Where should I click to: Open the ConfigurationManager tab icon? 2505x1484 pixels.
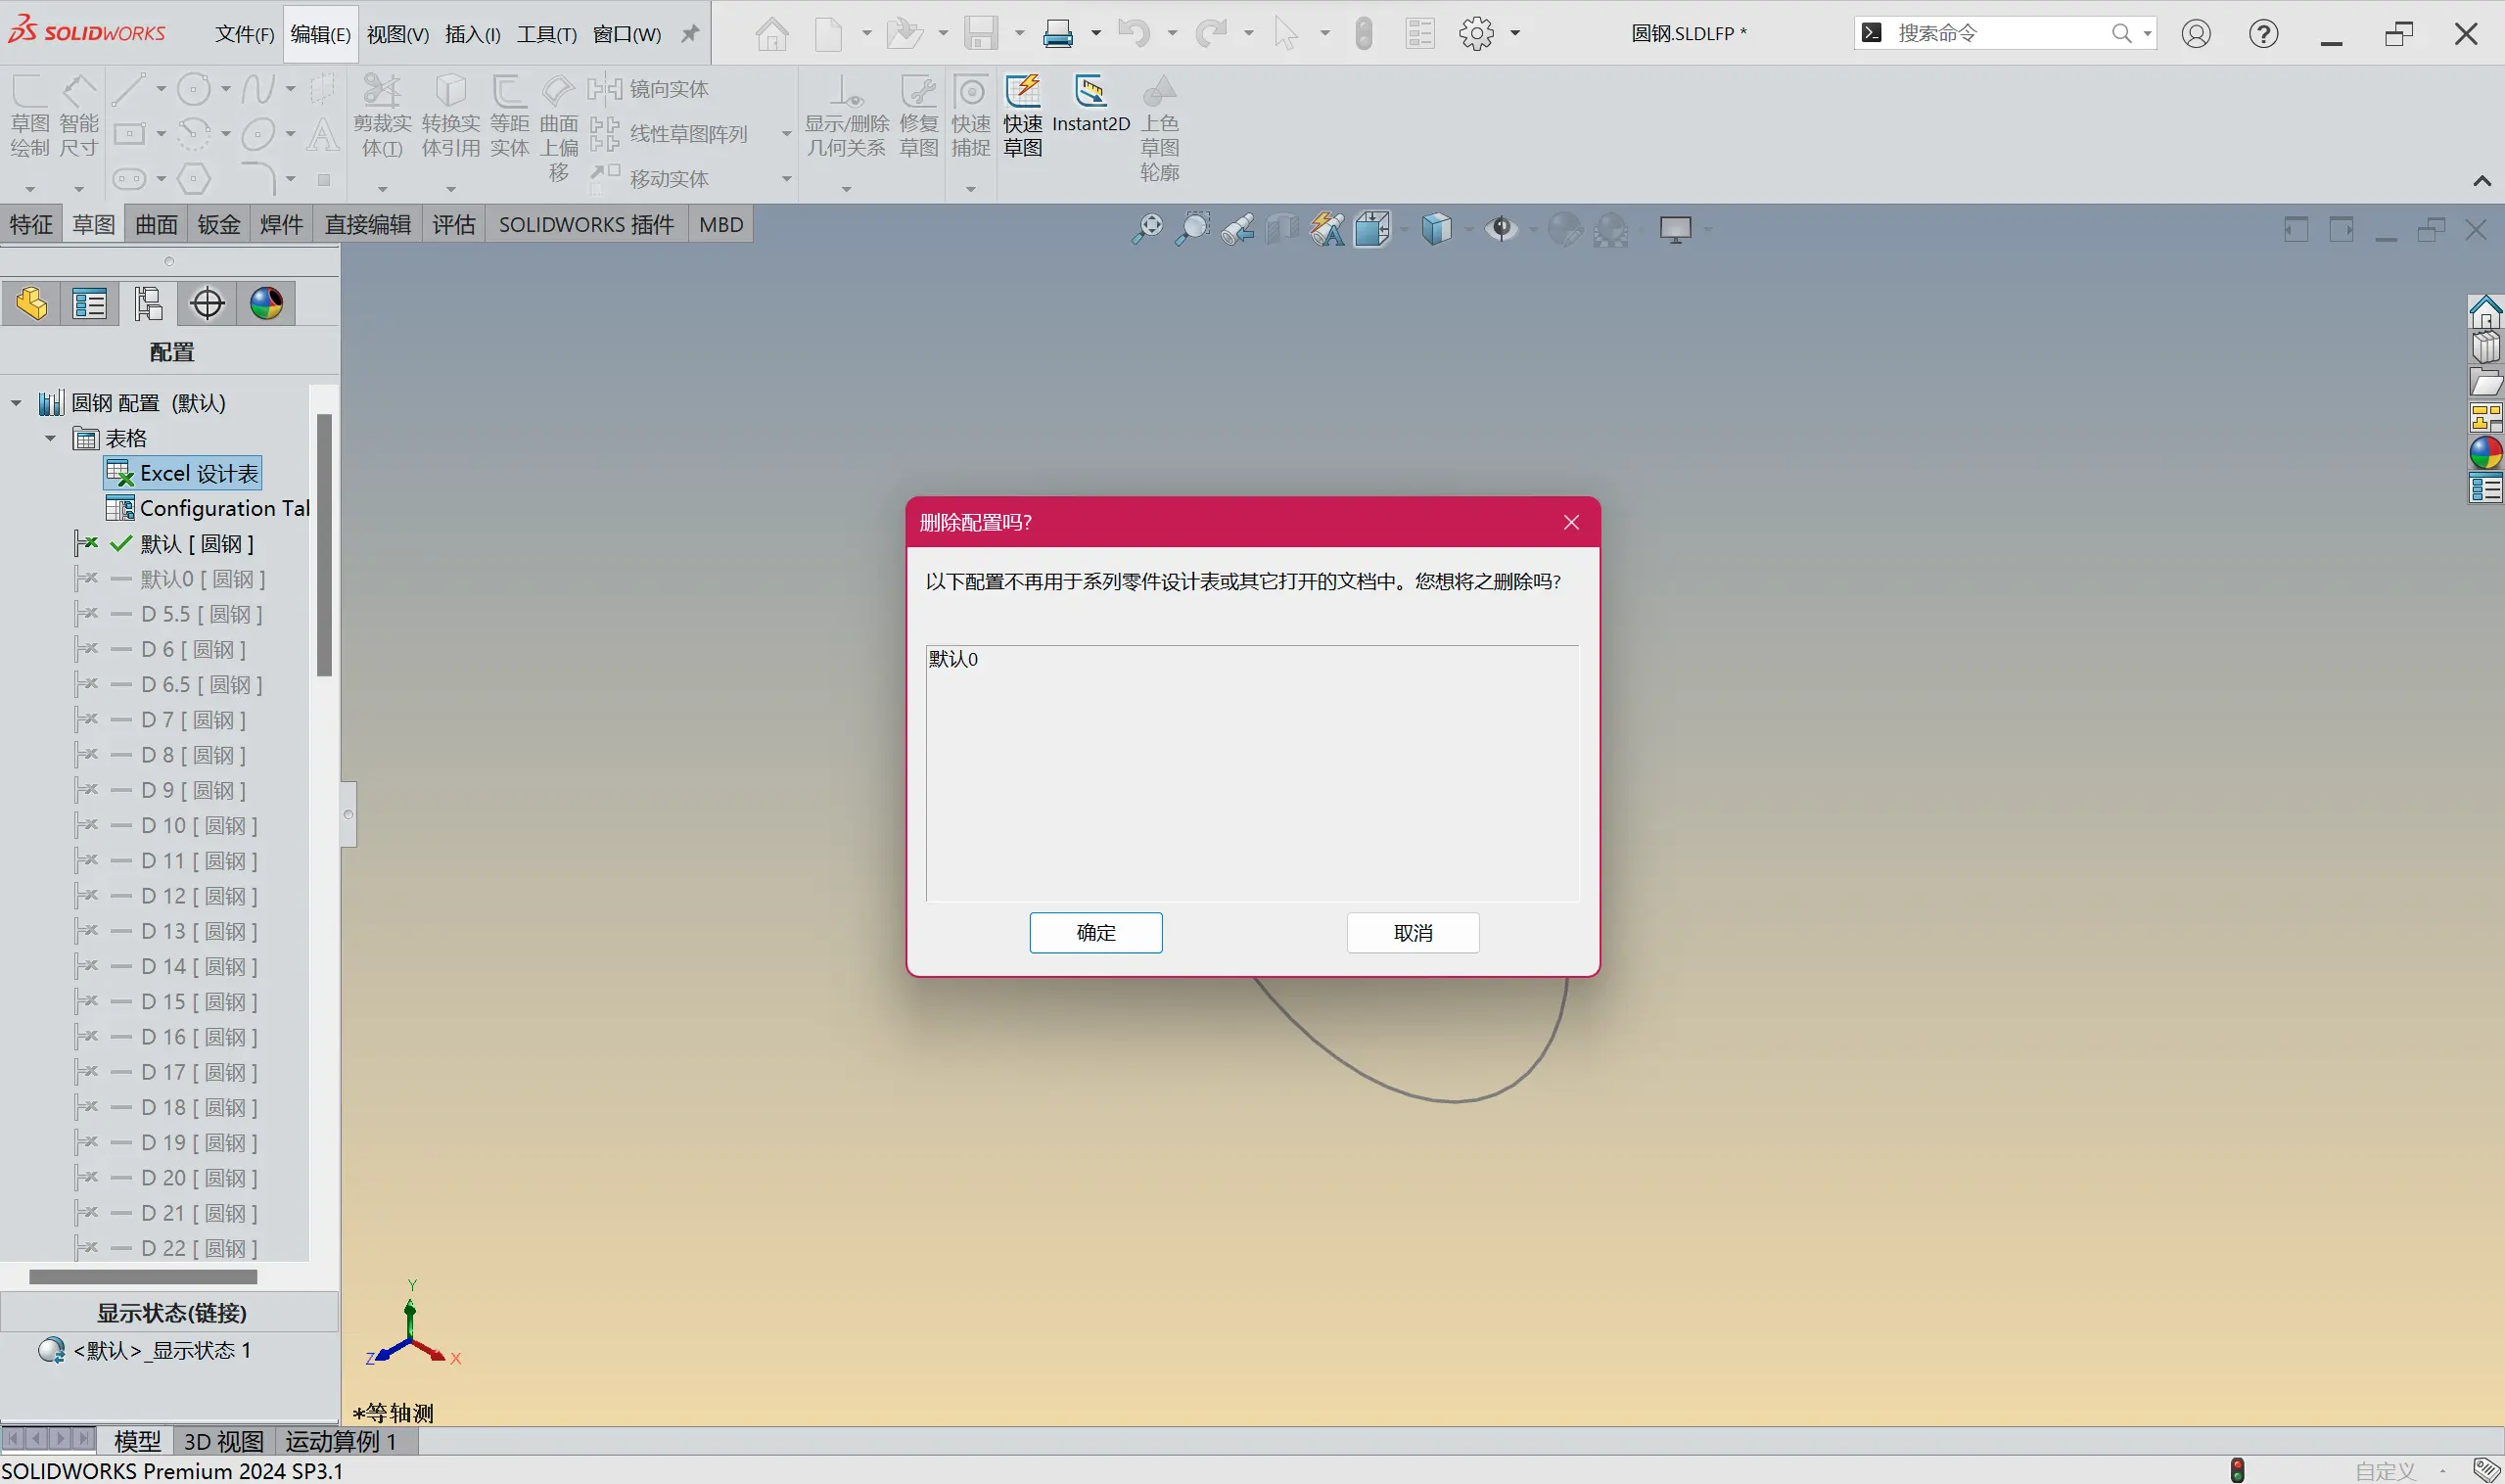tap(148, 303)
